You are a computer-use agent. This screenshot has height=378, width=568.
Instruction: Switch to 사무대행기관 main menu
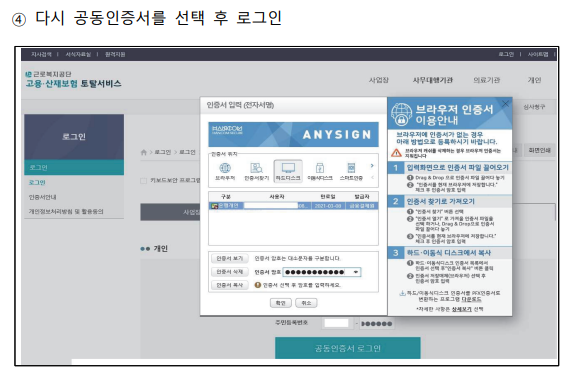(x=433, y=80)
